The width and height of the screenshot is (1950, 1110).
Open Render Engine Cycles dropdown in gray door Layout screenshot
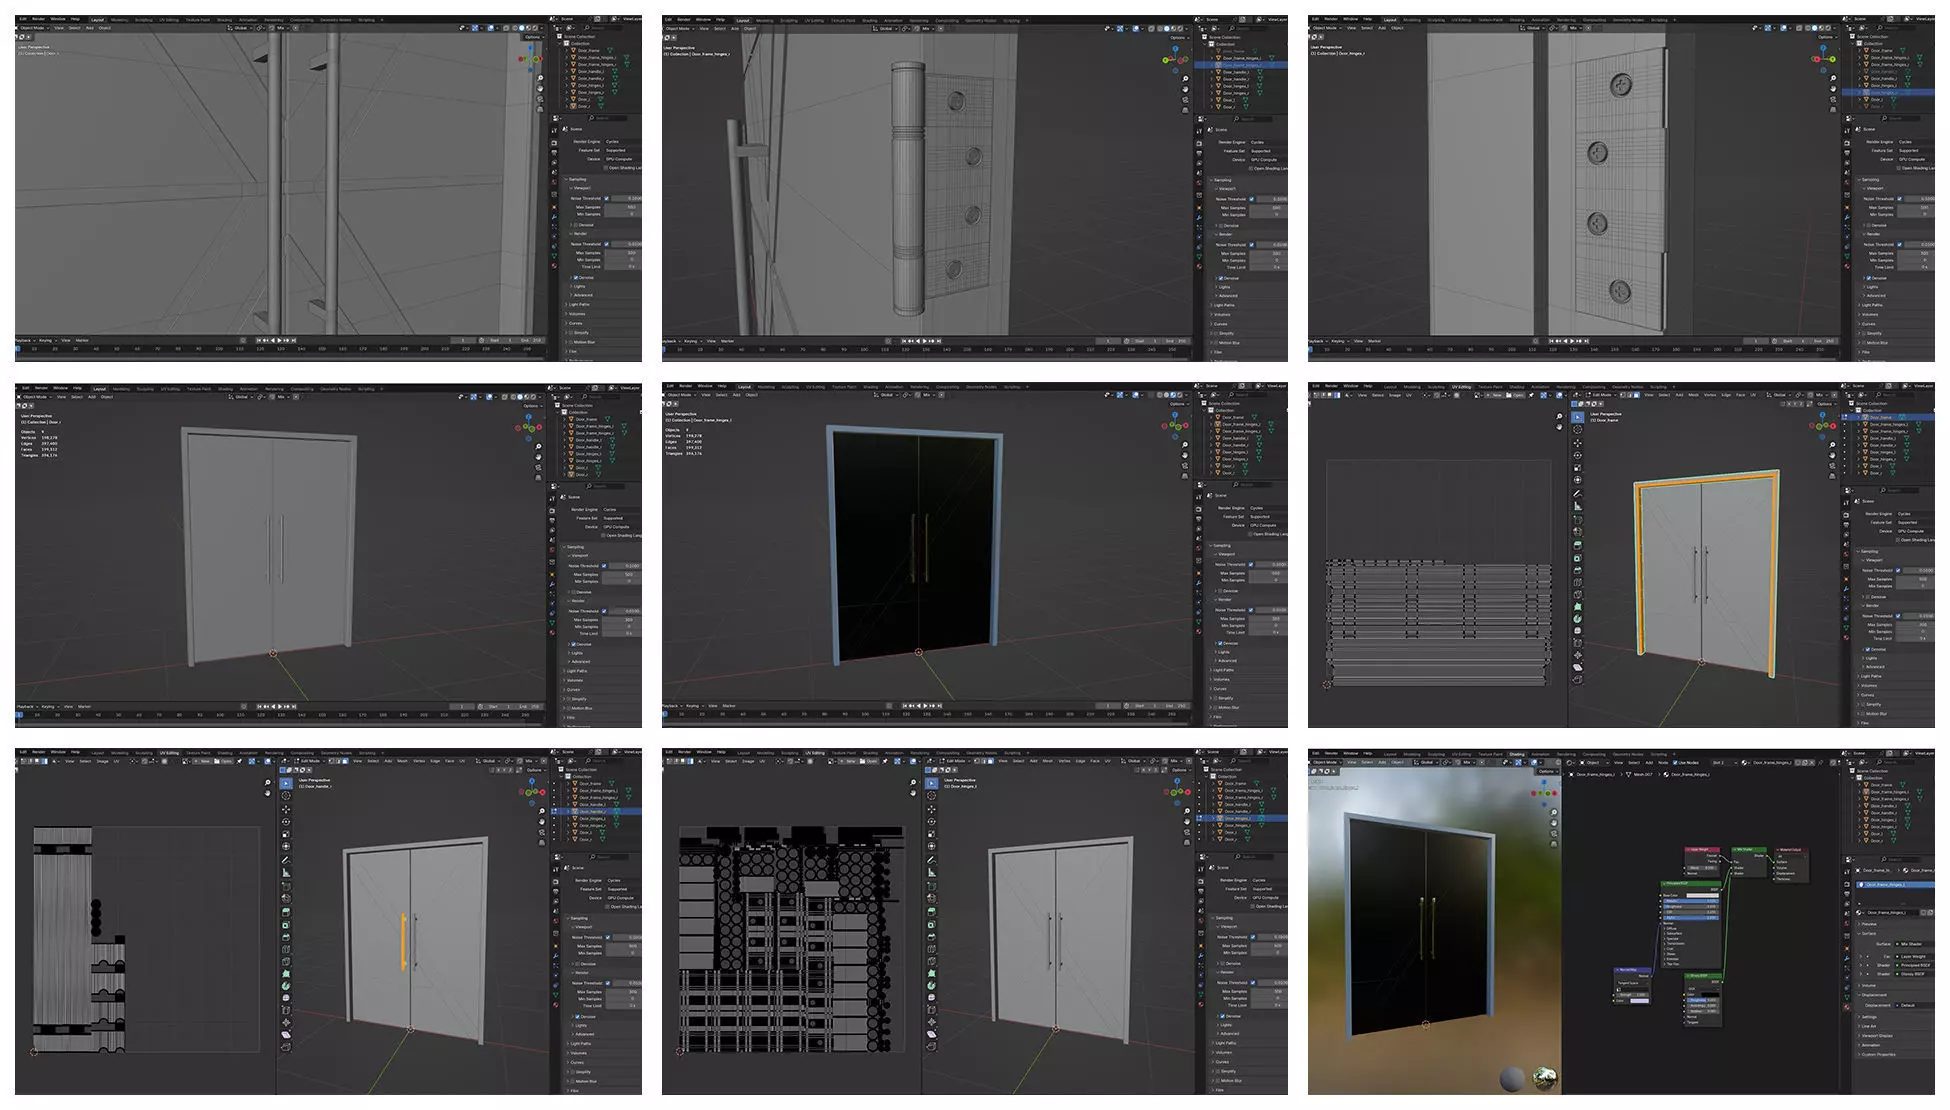coord(622,509)
